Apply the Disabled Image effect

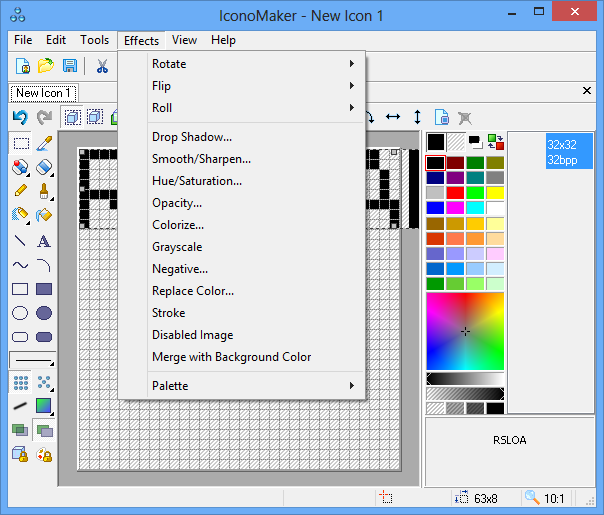(242, 334)
